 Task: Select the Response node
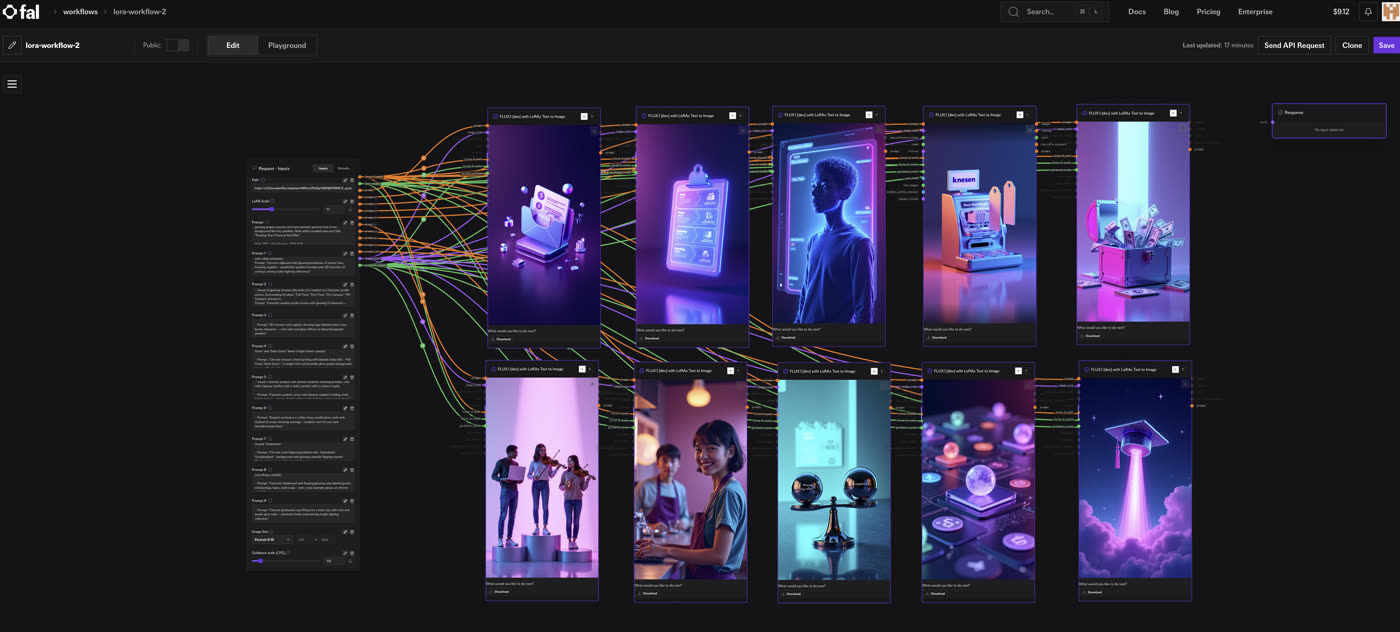point(1329,121)
